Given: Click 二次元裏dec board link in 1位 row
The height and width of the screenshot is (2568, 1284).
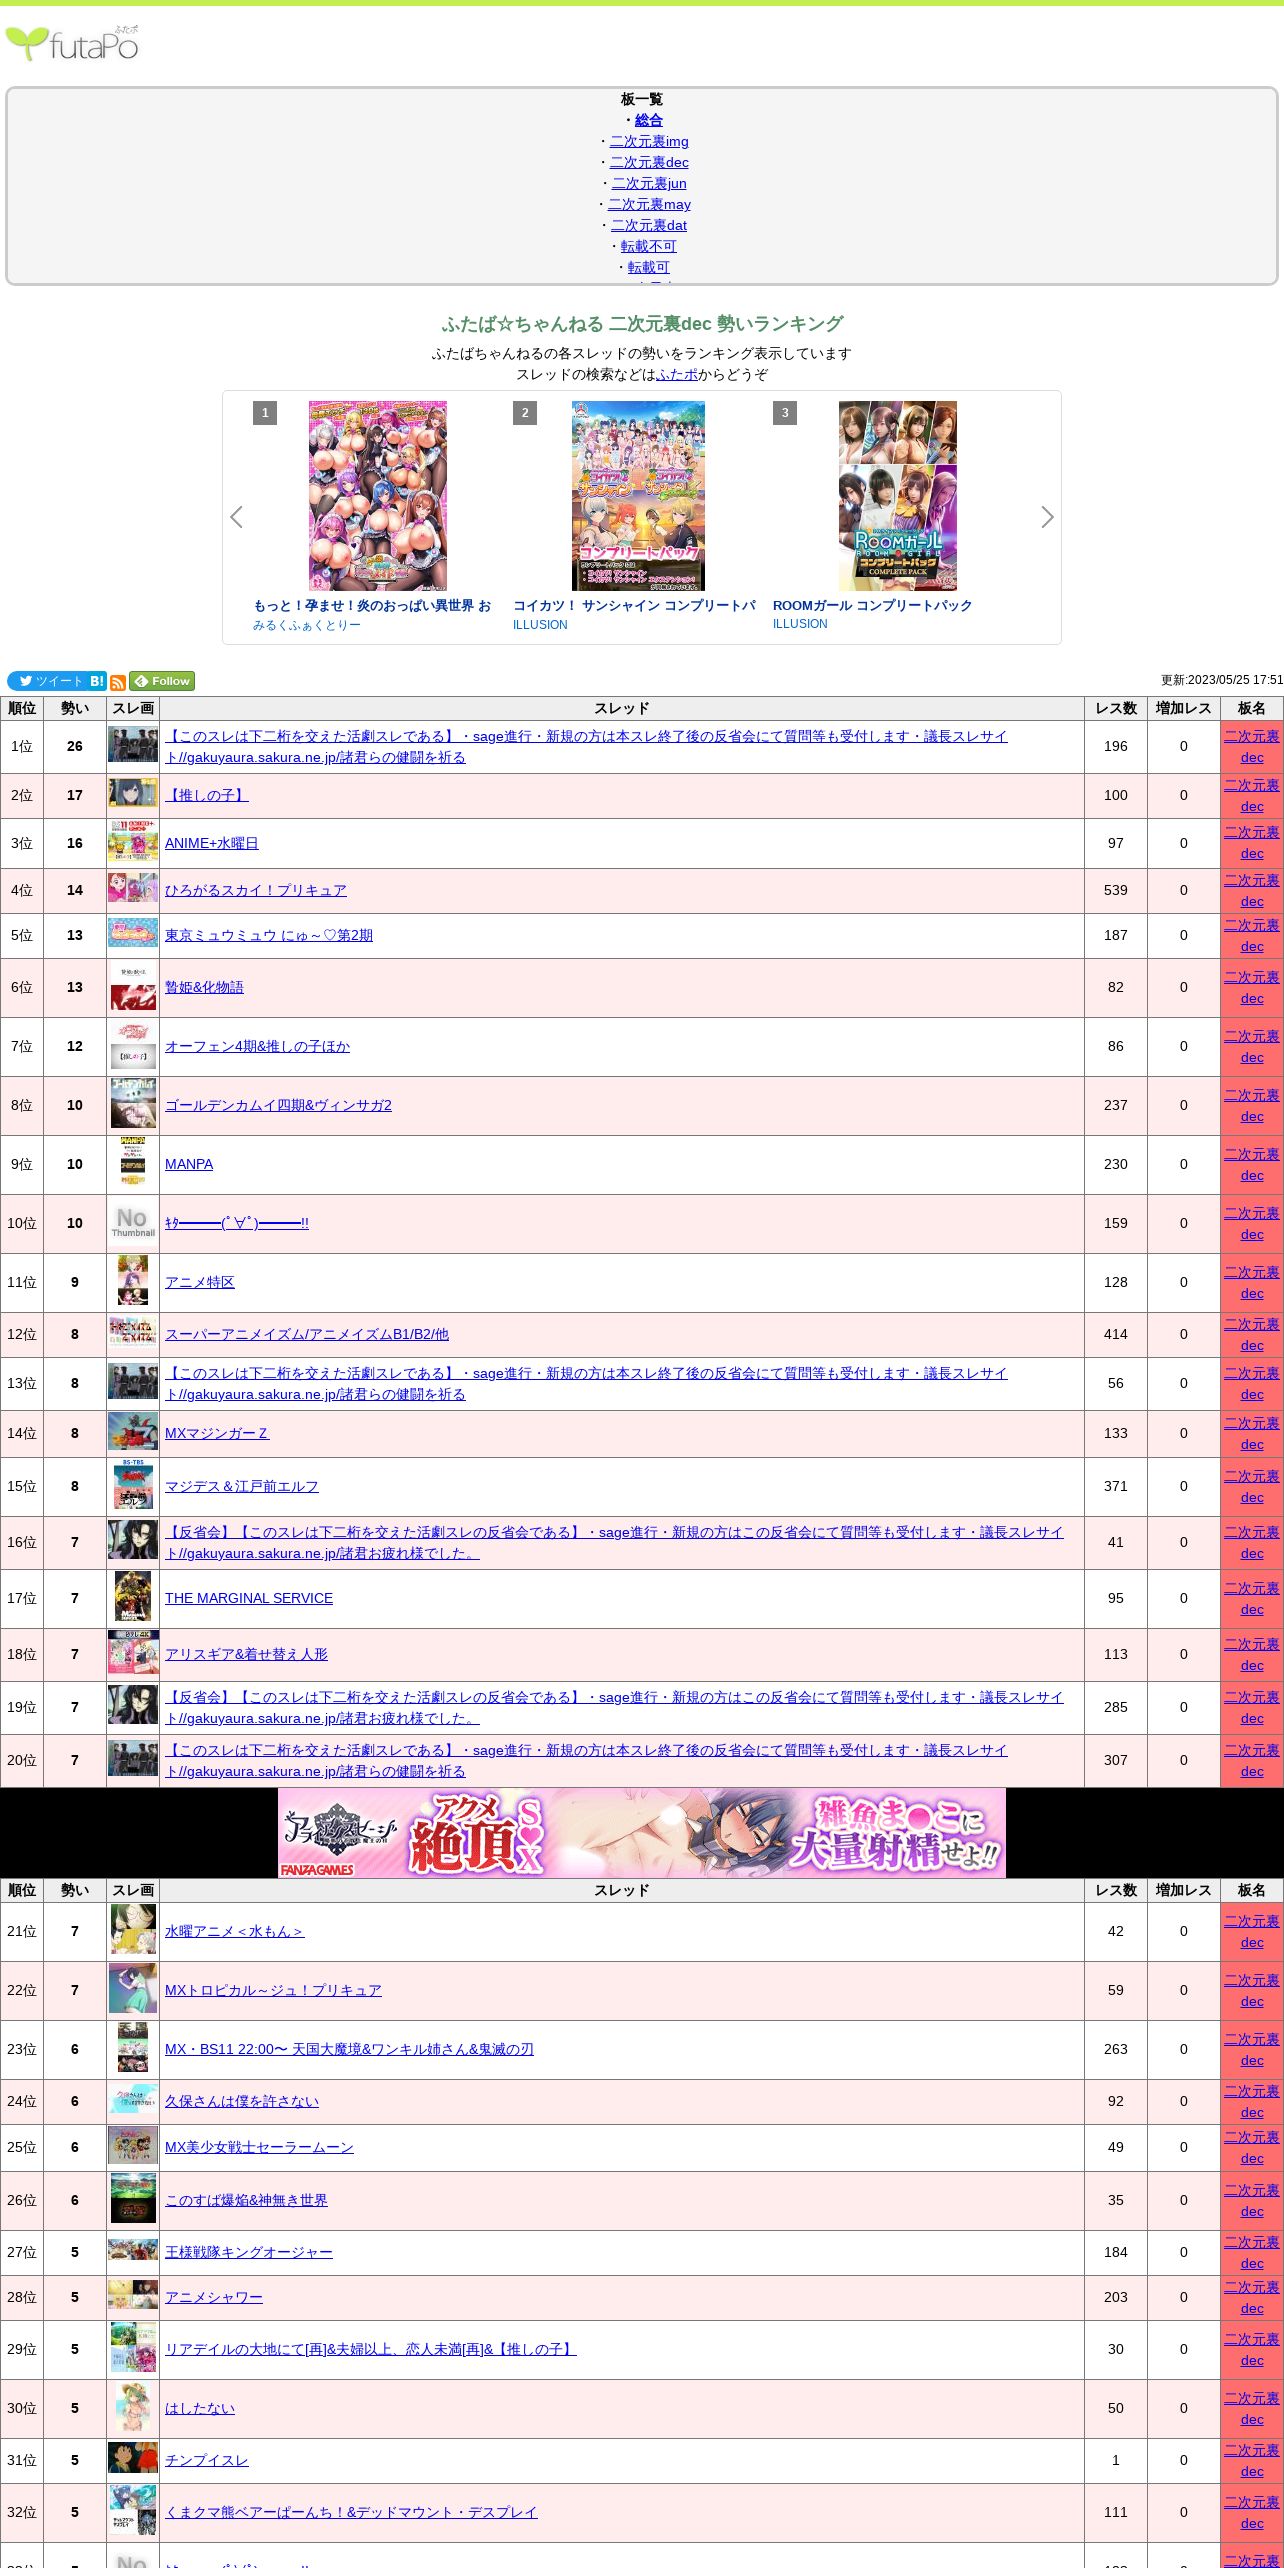Looking at the screenshot, I should (1252, 746).
